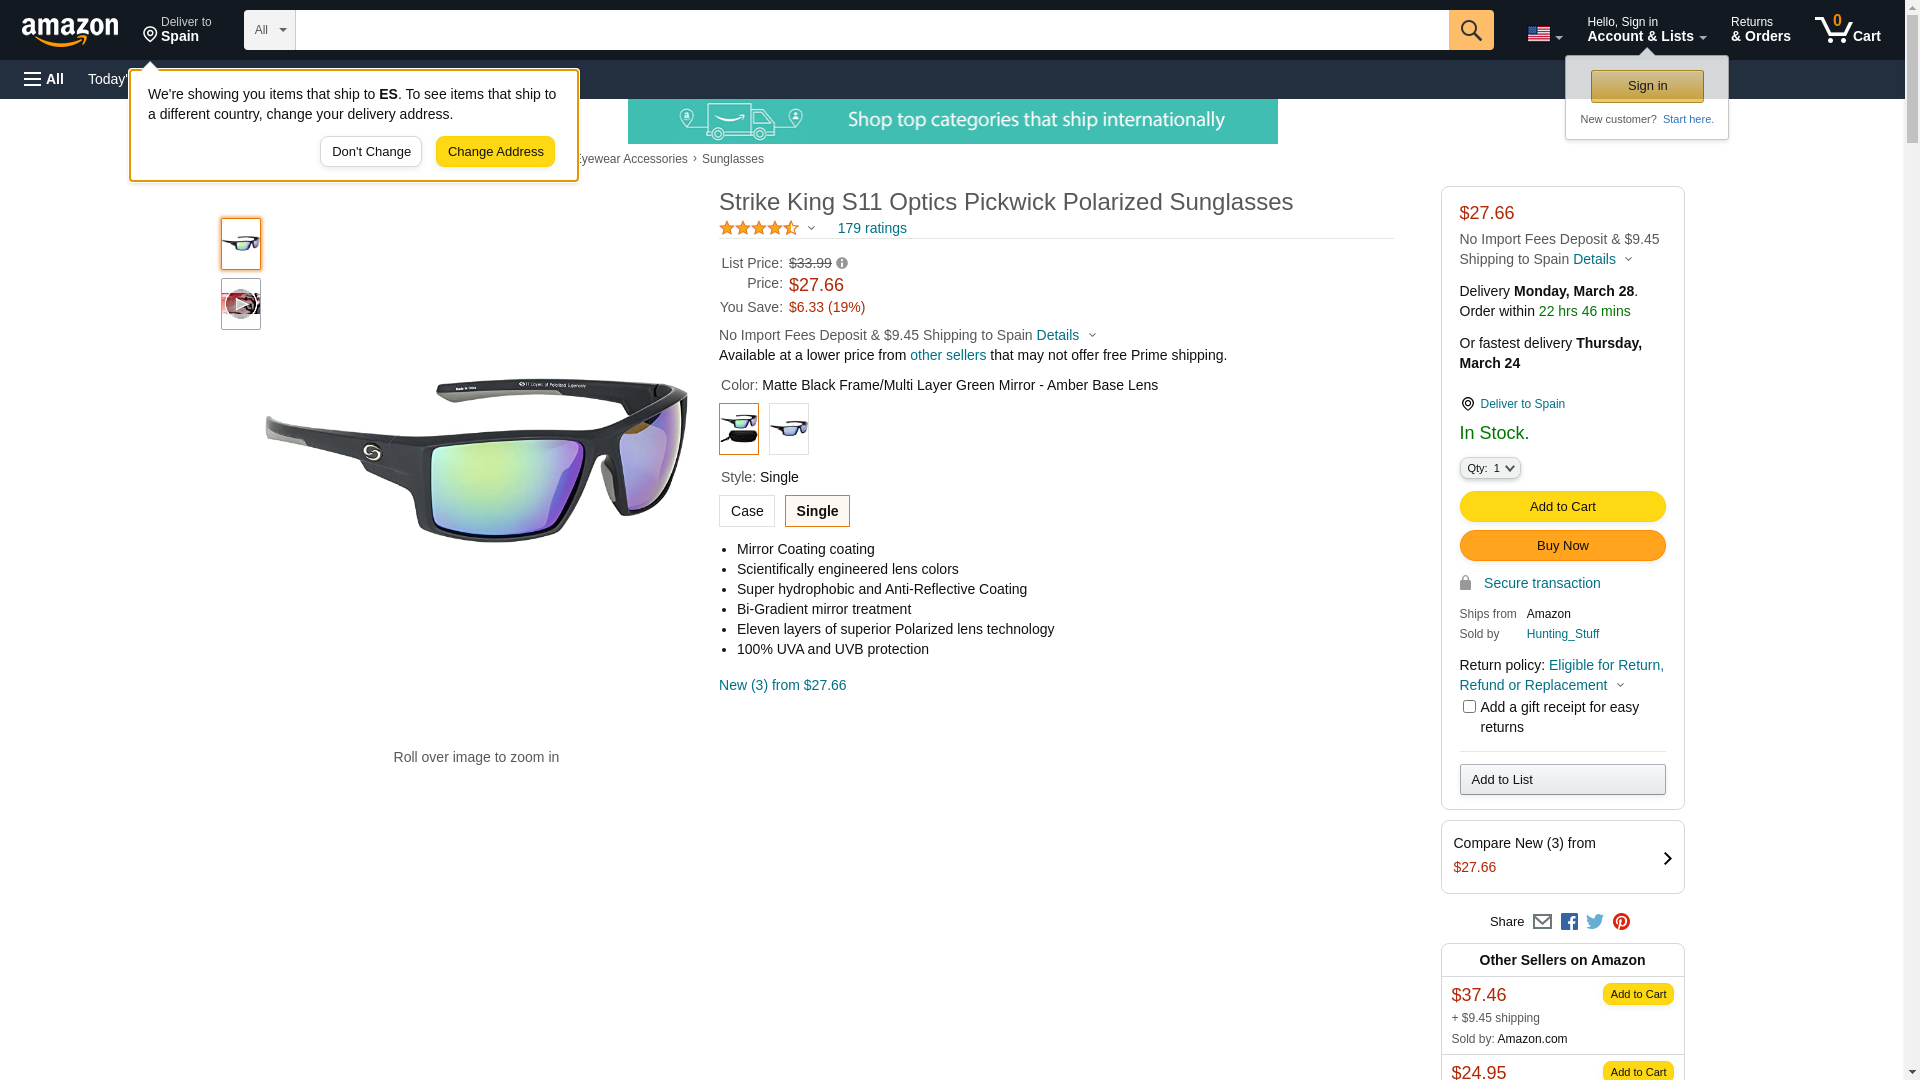Share product via Facebook icon
The image size is (1920, 1080).
[x=1568, y=922]
